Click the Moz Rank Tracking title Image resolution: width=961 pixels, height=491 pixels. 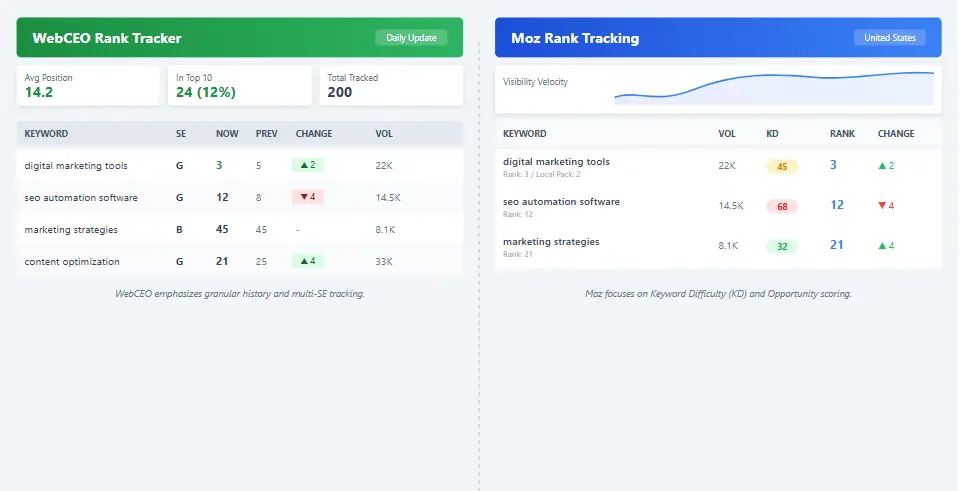(x=575, y=38)
